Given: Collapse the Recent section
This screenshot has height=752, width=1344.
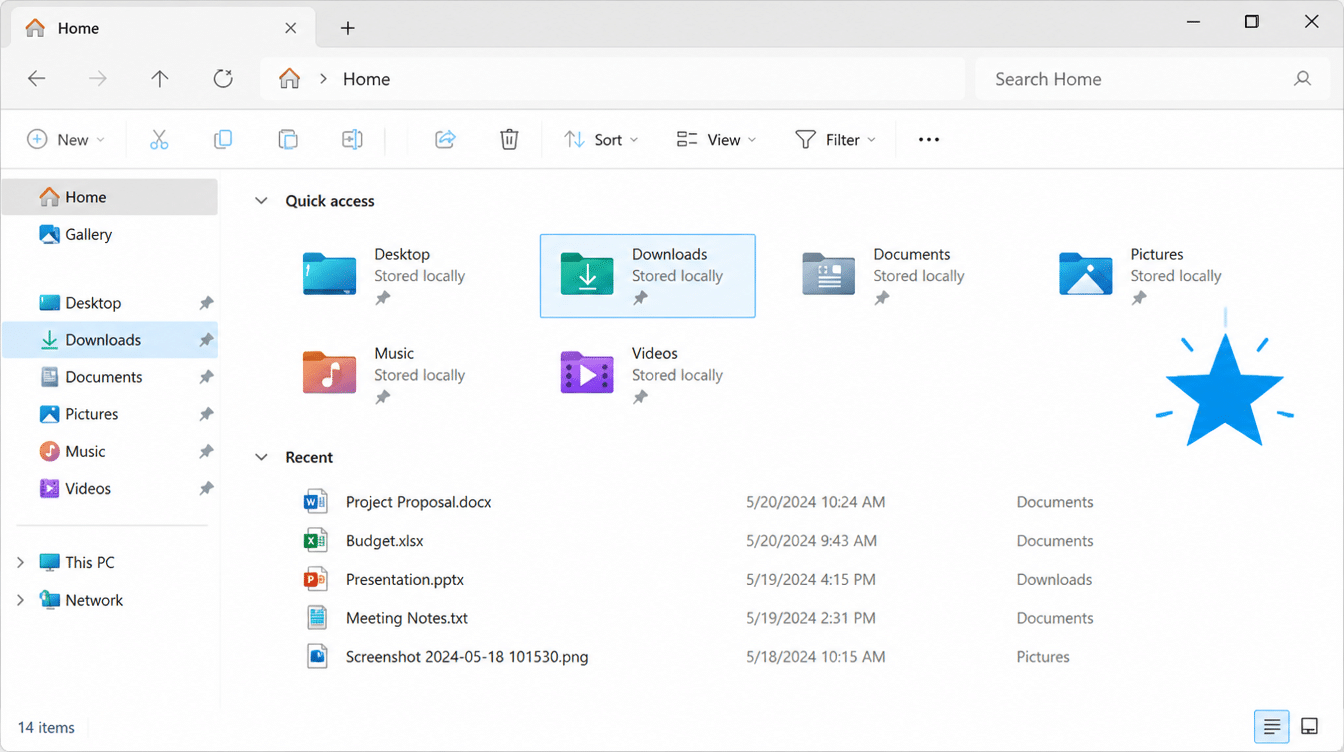Looking at the screenshot, I should click(x=261, y=457).
